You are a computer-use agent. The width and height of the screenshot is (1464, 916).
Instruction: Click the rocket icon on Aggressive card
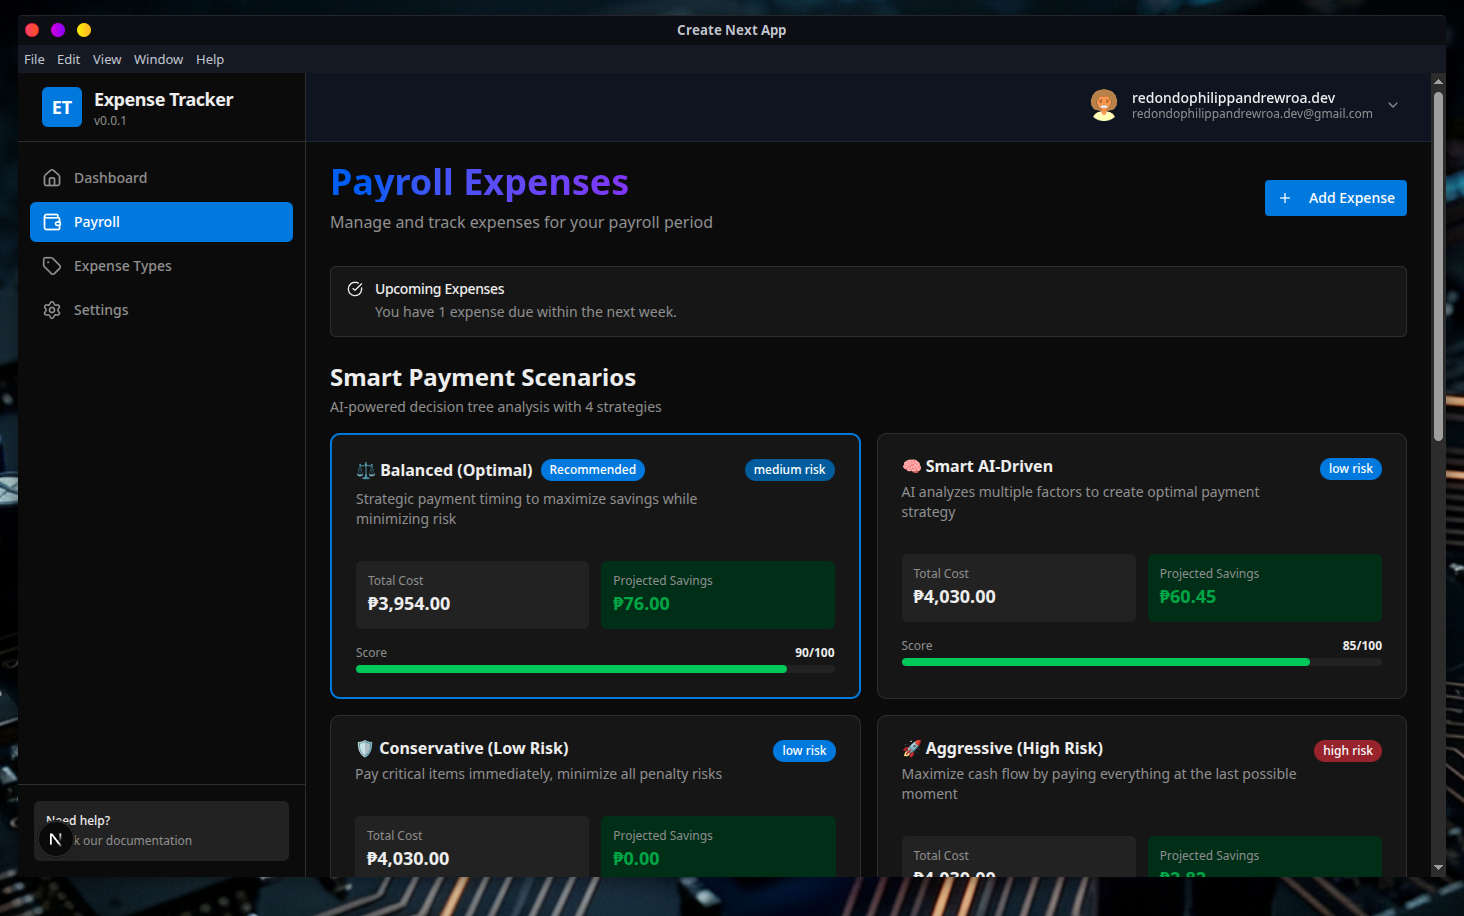911,748
